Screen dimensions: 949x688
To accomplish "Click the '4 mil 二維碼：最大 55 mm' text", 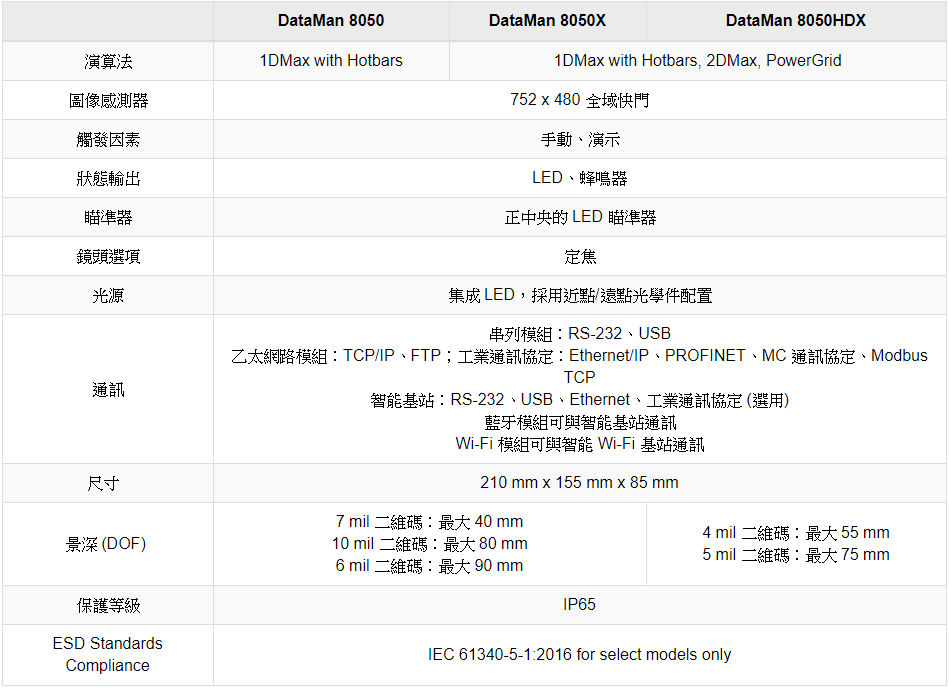I will pos(795,533).
